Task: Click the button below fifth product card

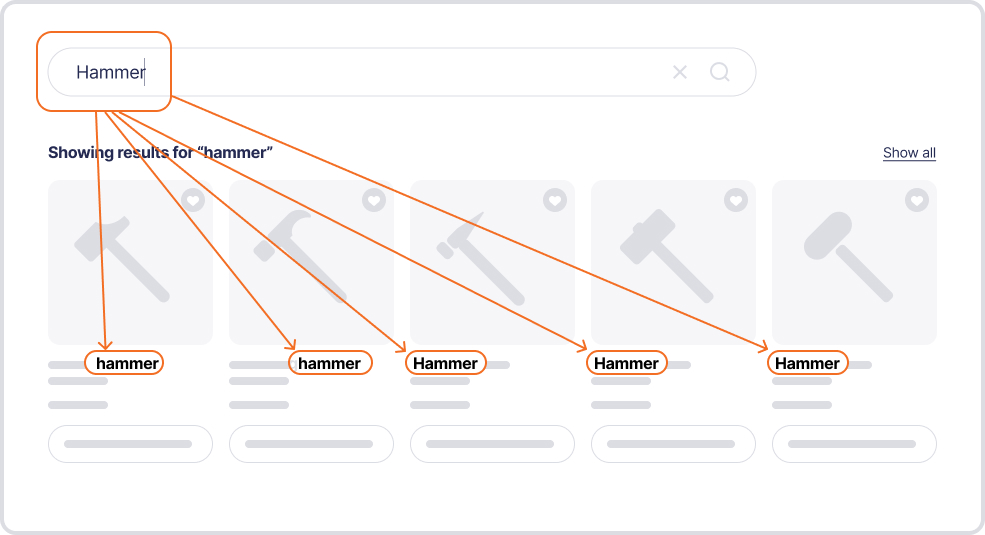Action: [x=854, y=444]
